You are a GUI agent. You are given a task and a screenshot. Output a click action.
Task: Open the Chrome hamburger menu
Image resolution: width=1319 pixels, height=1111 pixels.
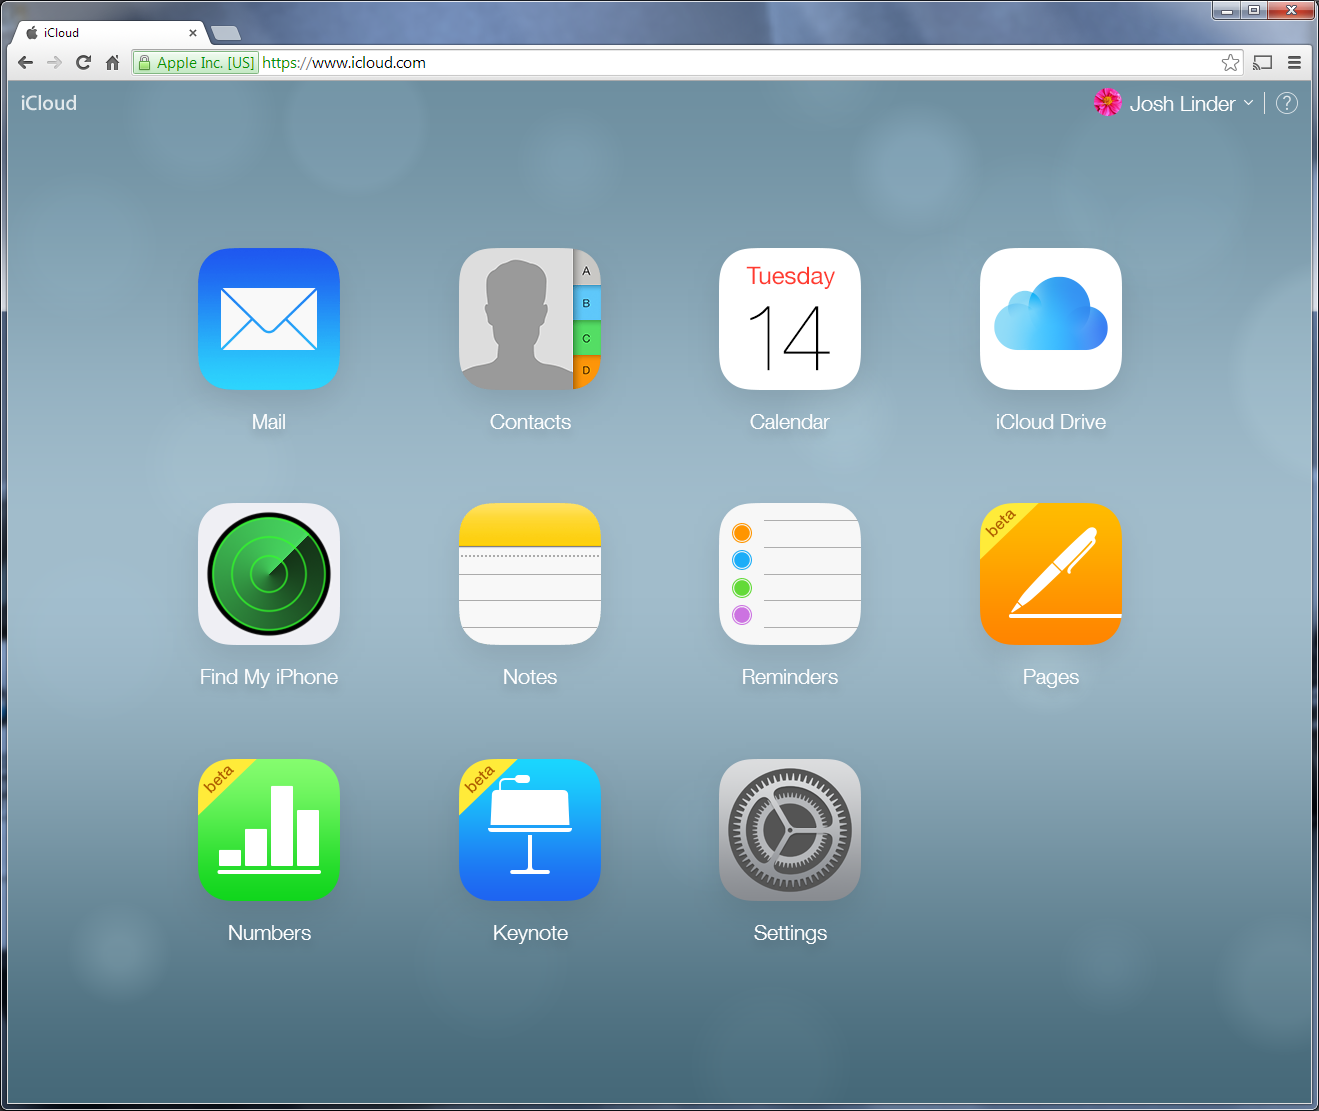tap(1294, 62)
